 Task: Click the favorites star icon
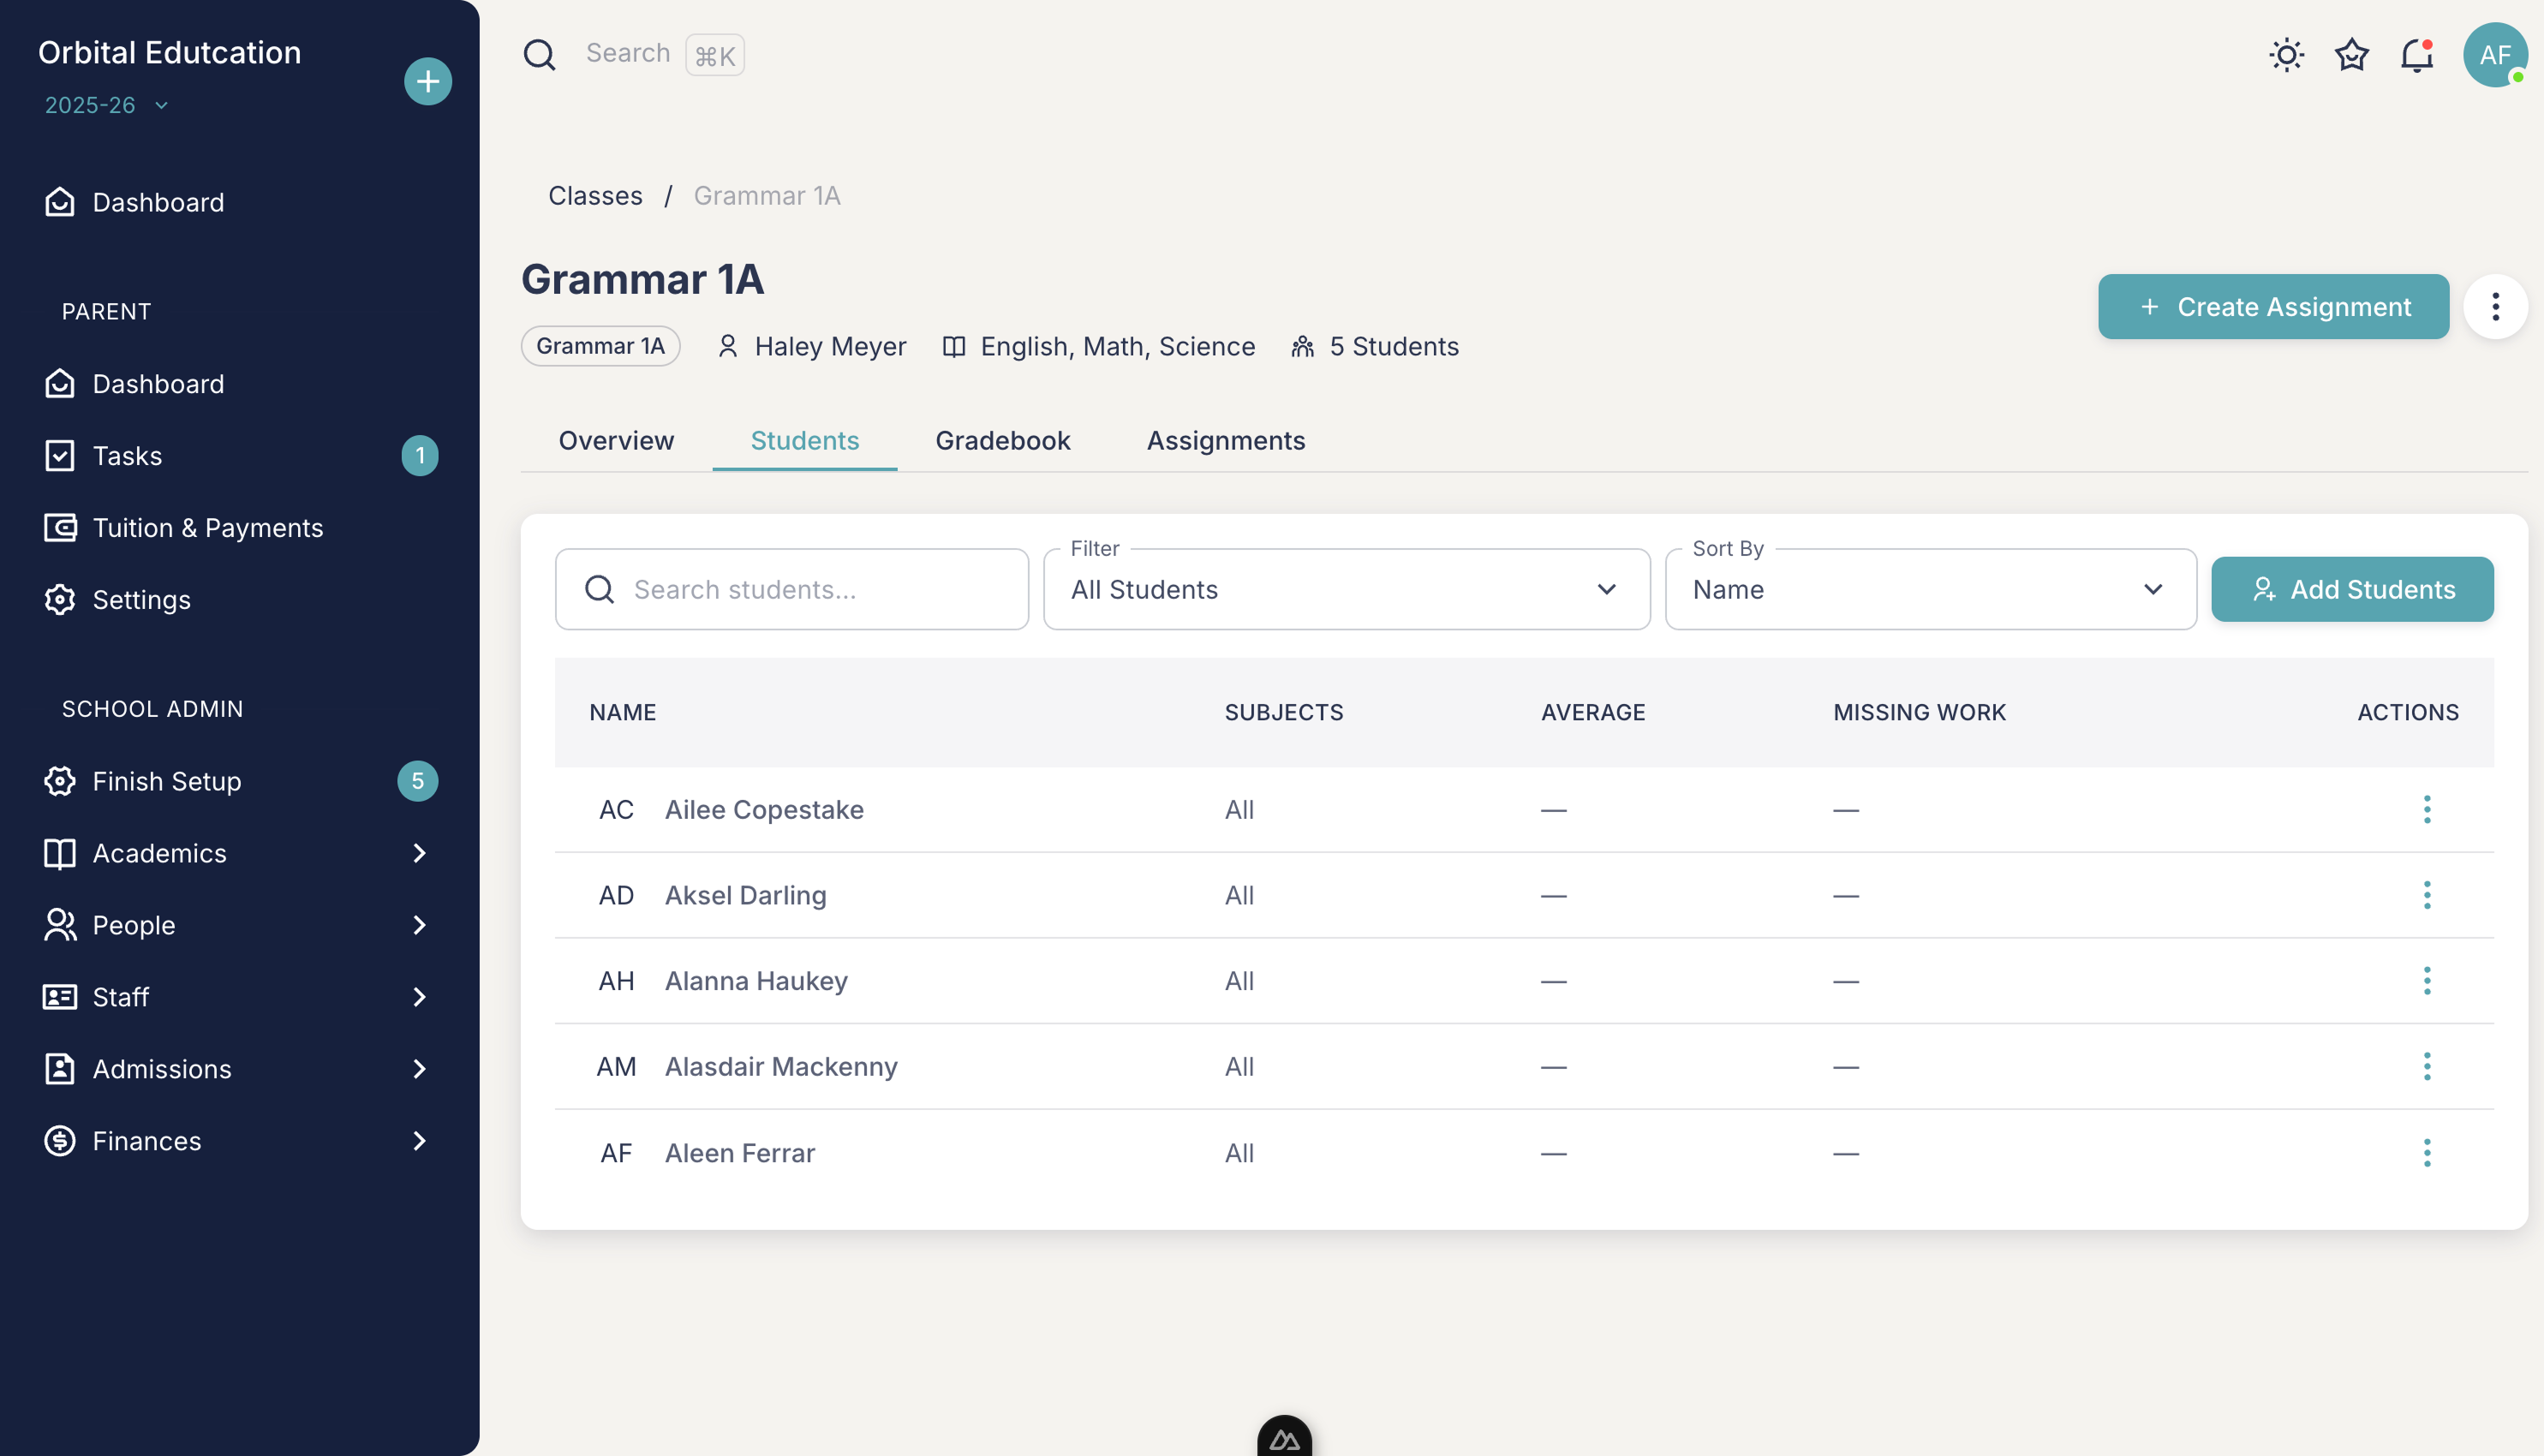point(2351,55)
